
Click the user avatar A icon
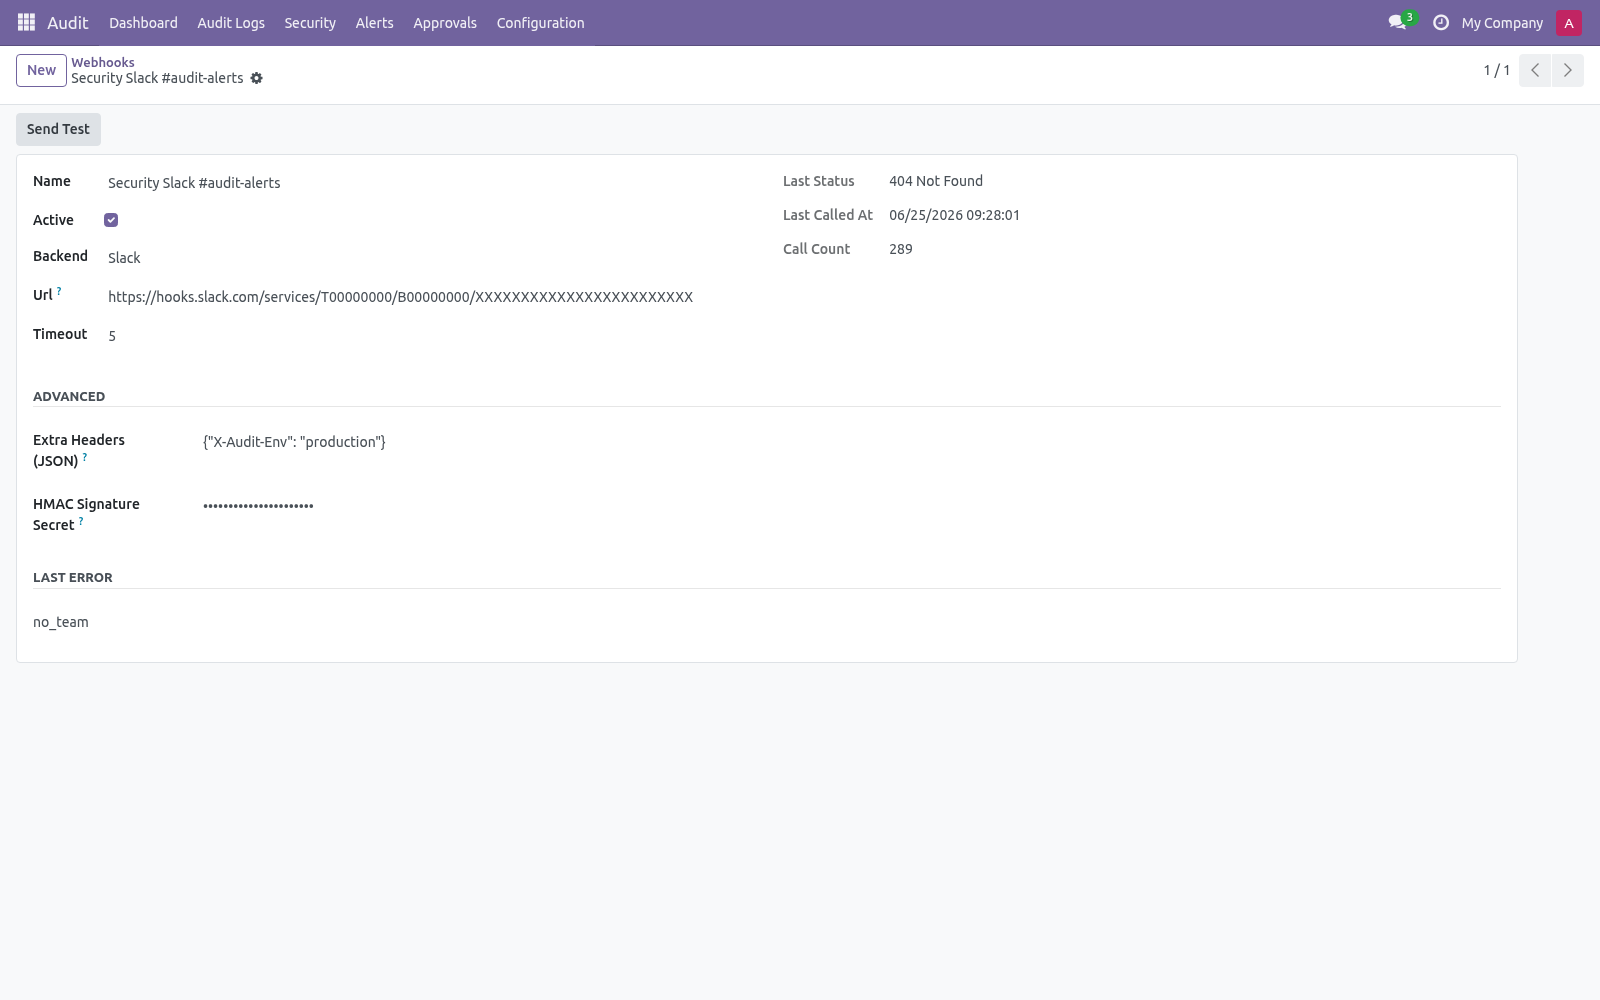pos(1569,23)
